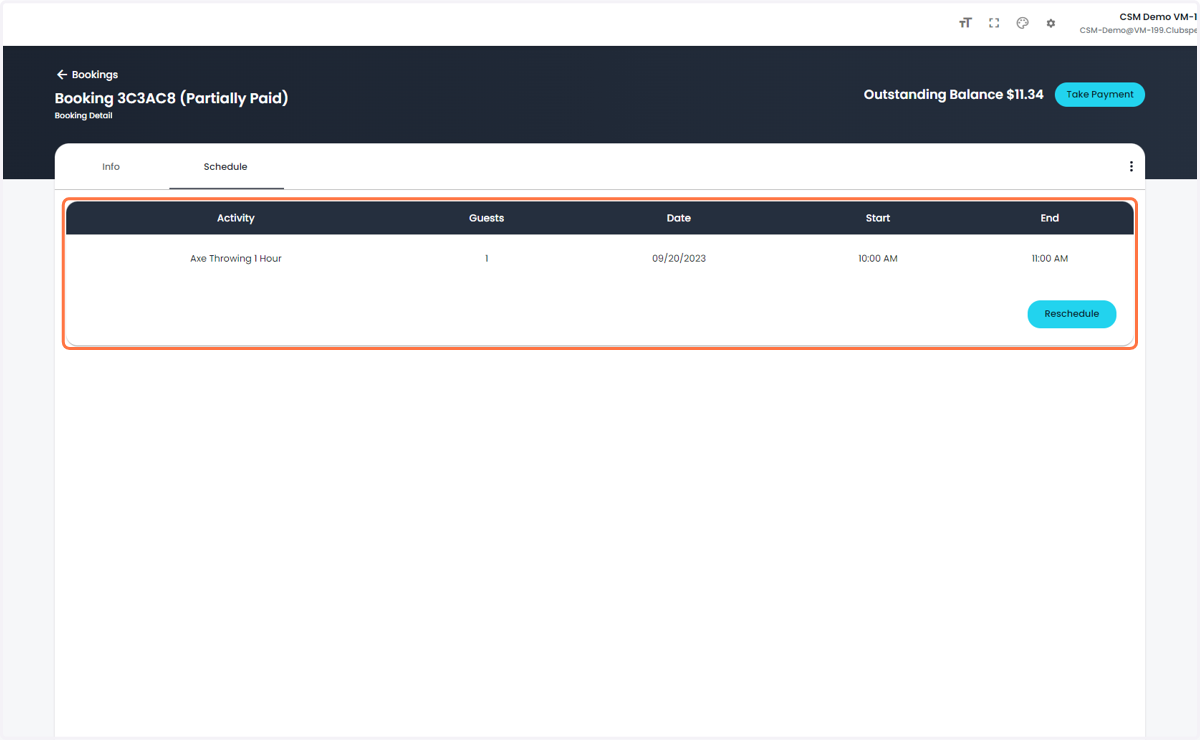Select the Axe Throwing 1 Hour cell
The height and width of the screenshot is (740, 1200).
point(236,259)
